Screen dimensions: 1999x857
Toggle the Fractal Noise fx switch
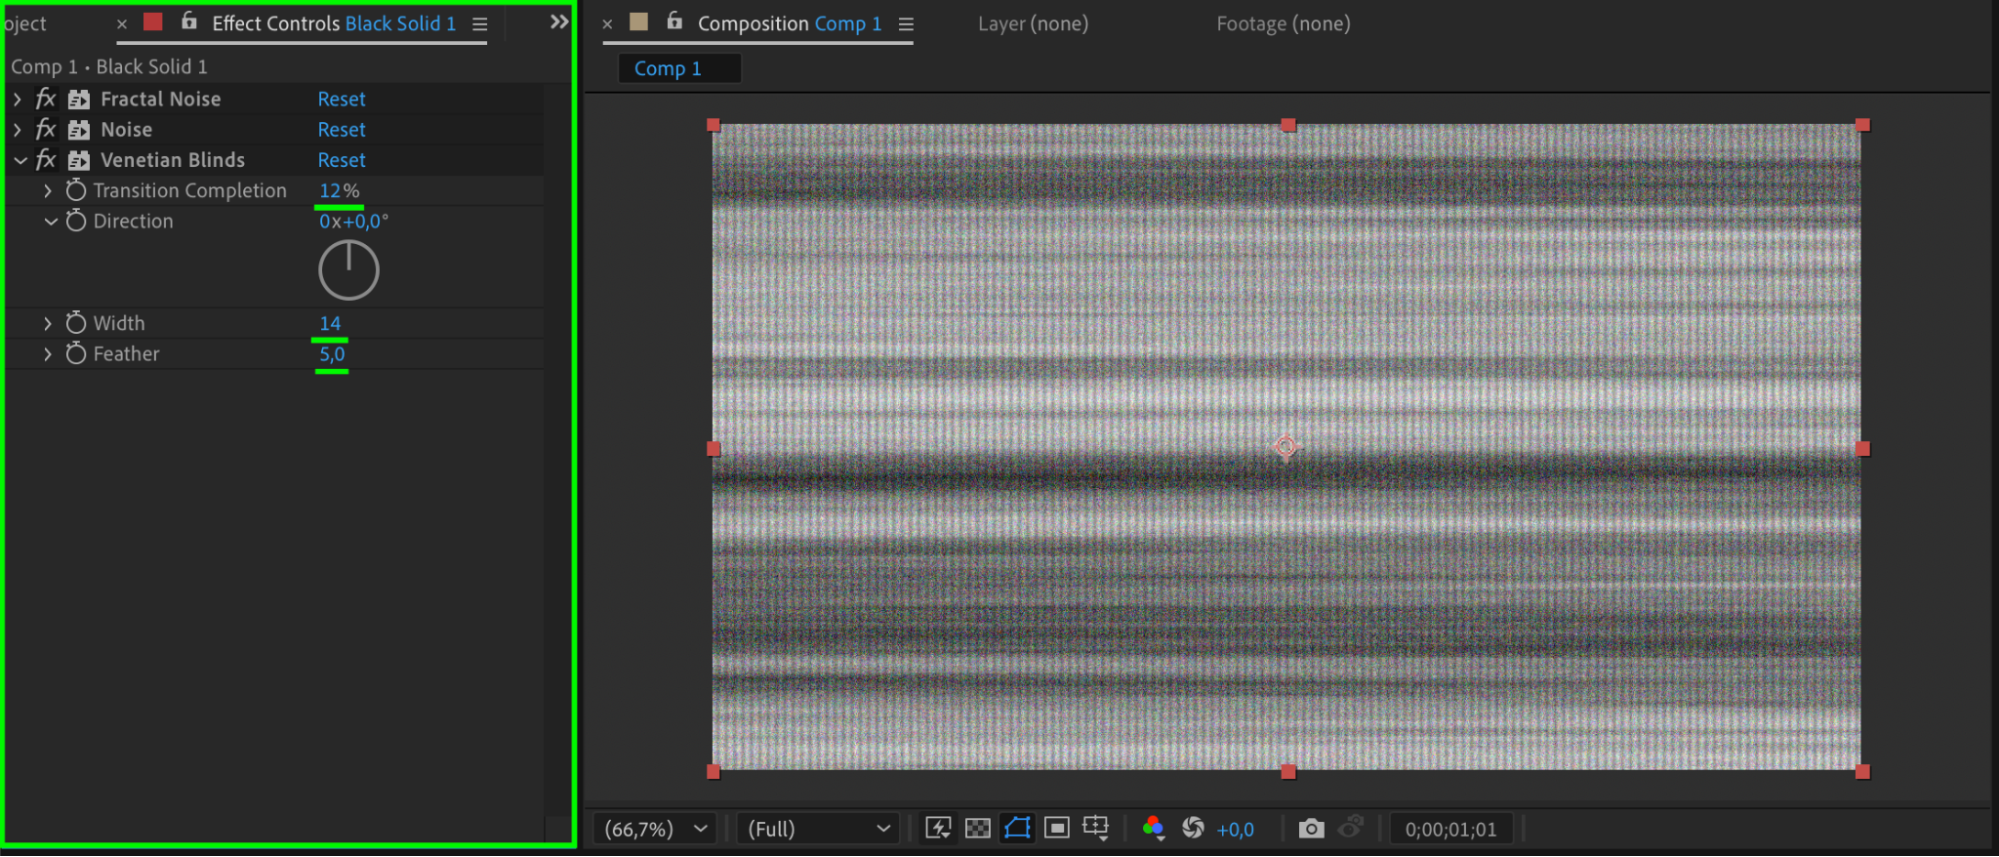(46, 99)
